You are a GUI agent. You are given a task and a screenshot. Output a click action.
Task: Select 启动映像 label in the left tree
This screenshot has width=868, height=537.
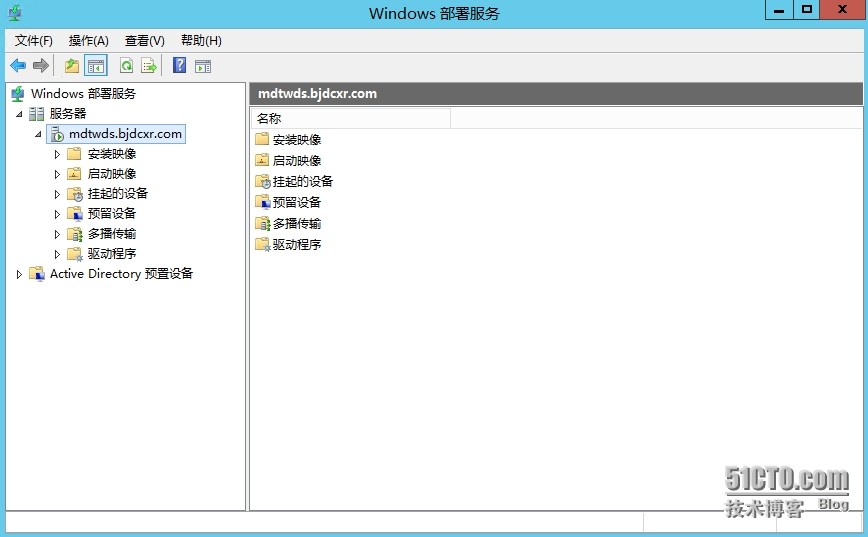pos(112,174)
